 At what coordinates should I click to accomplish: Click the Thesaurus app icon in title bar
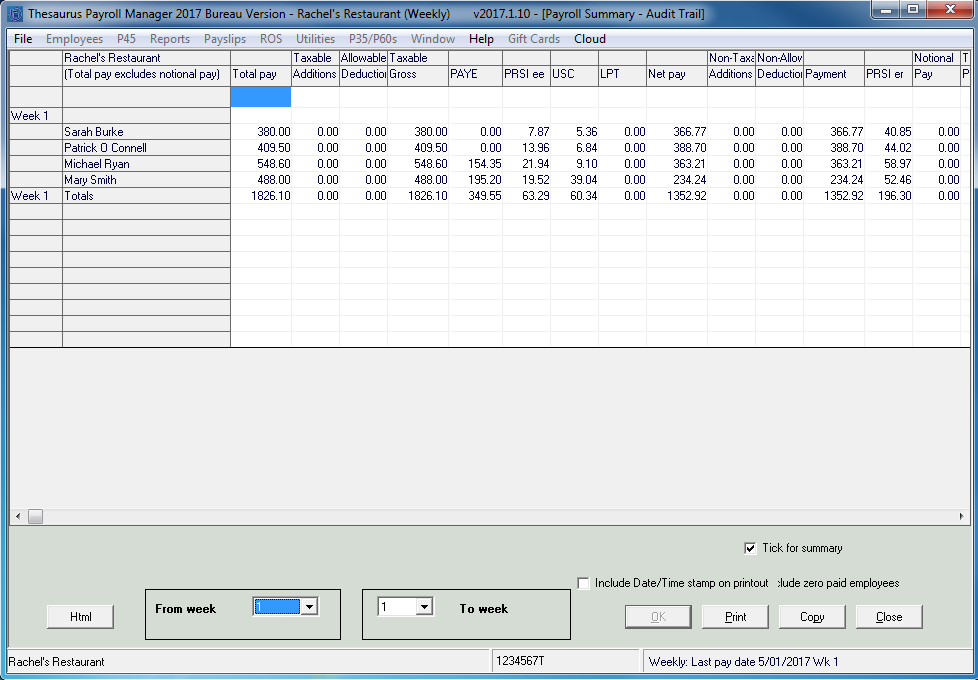(14, 13)
